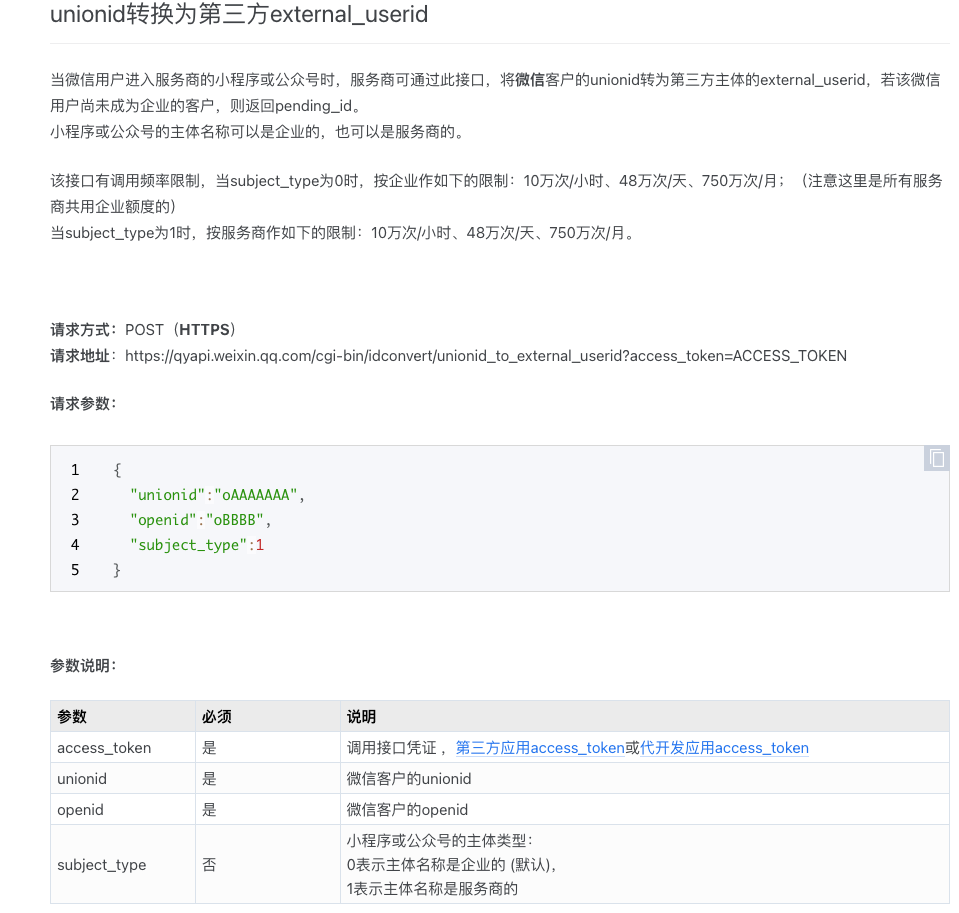959x913 pixels.
Task: Click line number 5 in code block
Action: [x=74, y=569]
